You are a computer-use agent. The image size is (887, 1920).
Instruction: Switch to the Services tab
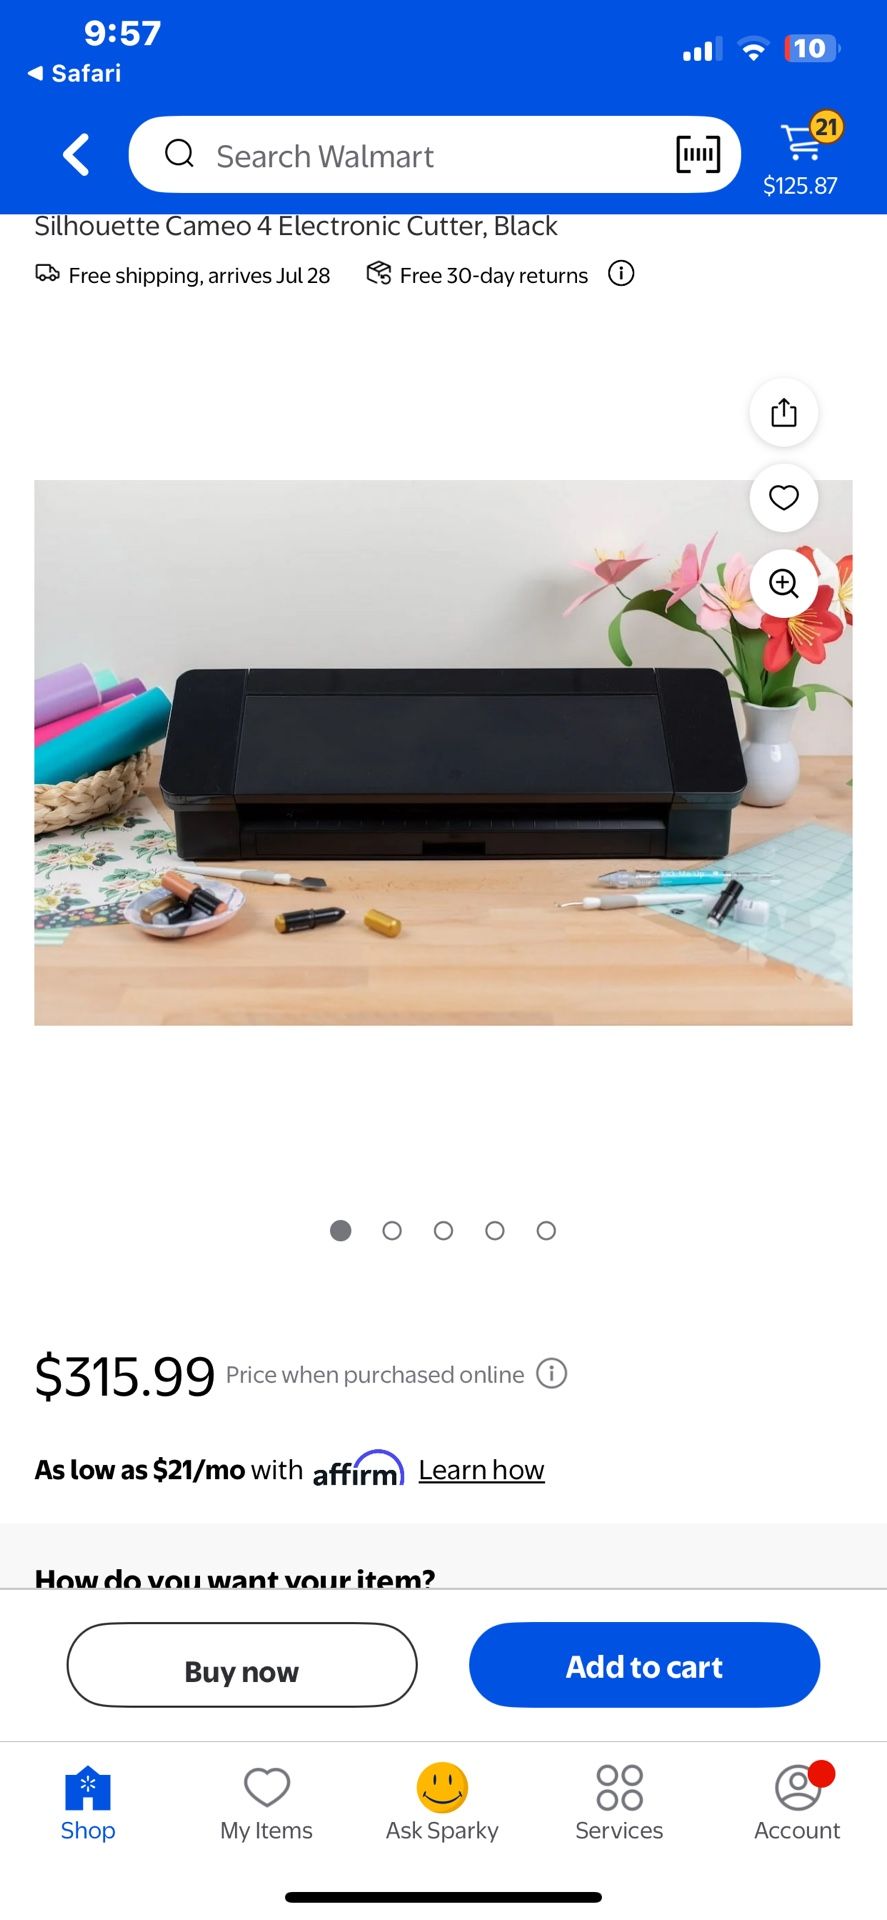click(619, 1803)
